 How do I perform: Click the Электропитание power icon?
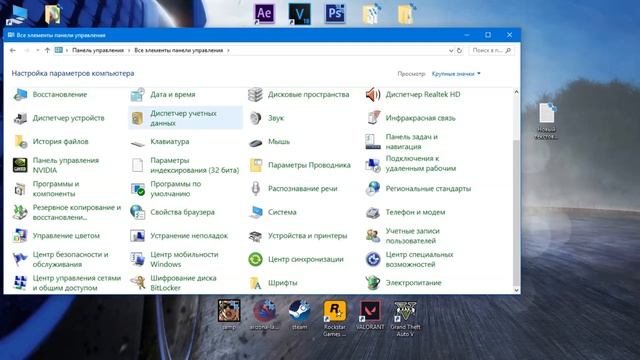tap(373, 283)
